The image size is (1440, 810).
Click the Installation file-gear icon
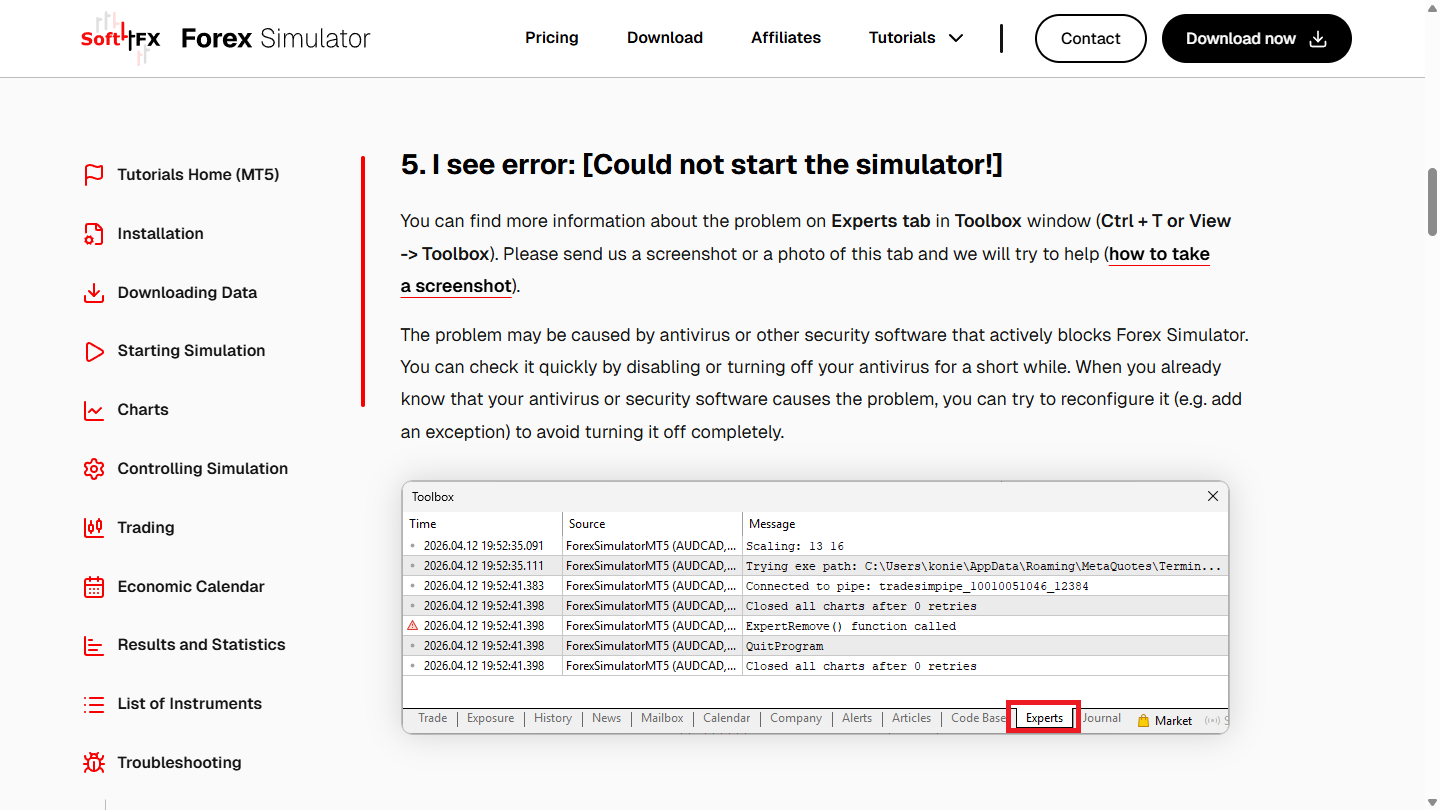[x=94, y=234]
